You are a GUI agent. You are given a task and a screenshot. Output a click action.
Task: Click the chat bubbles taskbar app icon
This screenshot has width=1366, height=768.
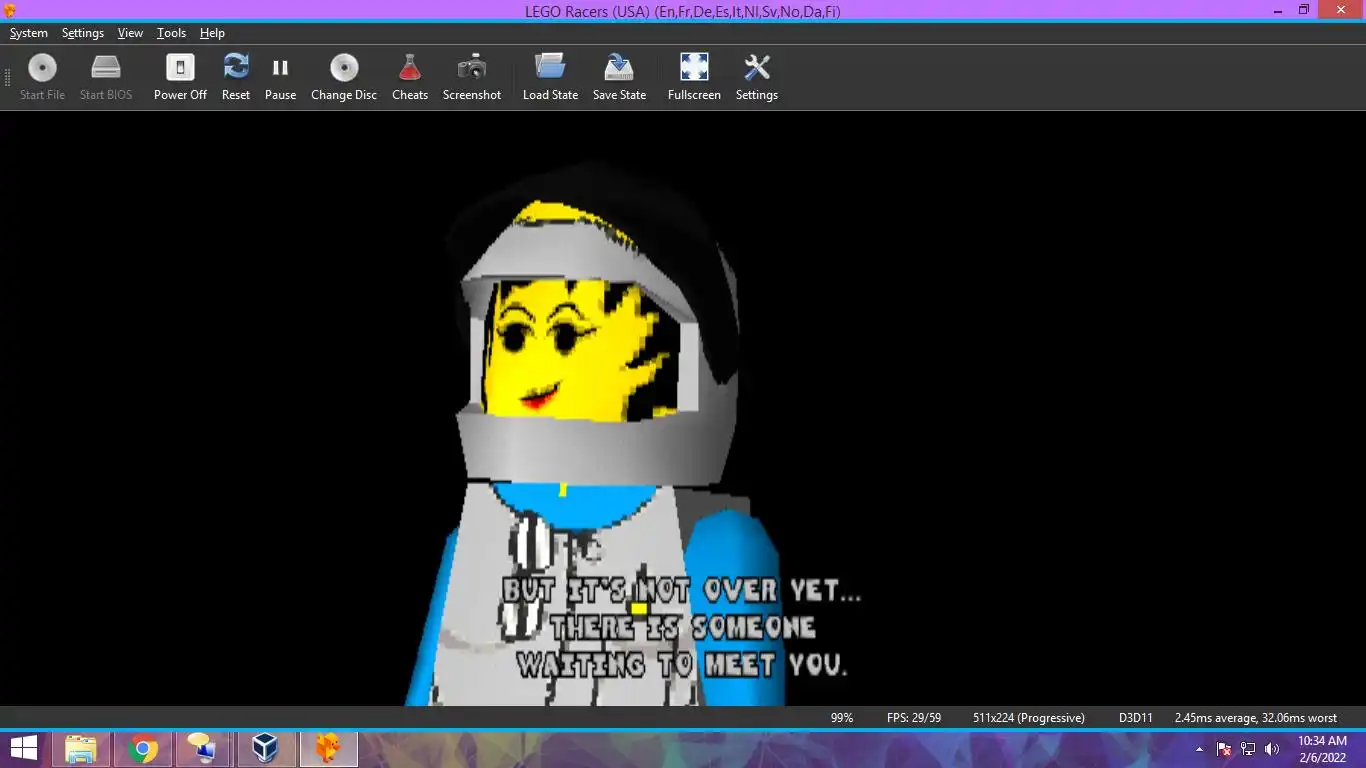(203, 748)
